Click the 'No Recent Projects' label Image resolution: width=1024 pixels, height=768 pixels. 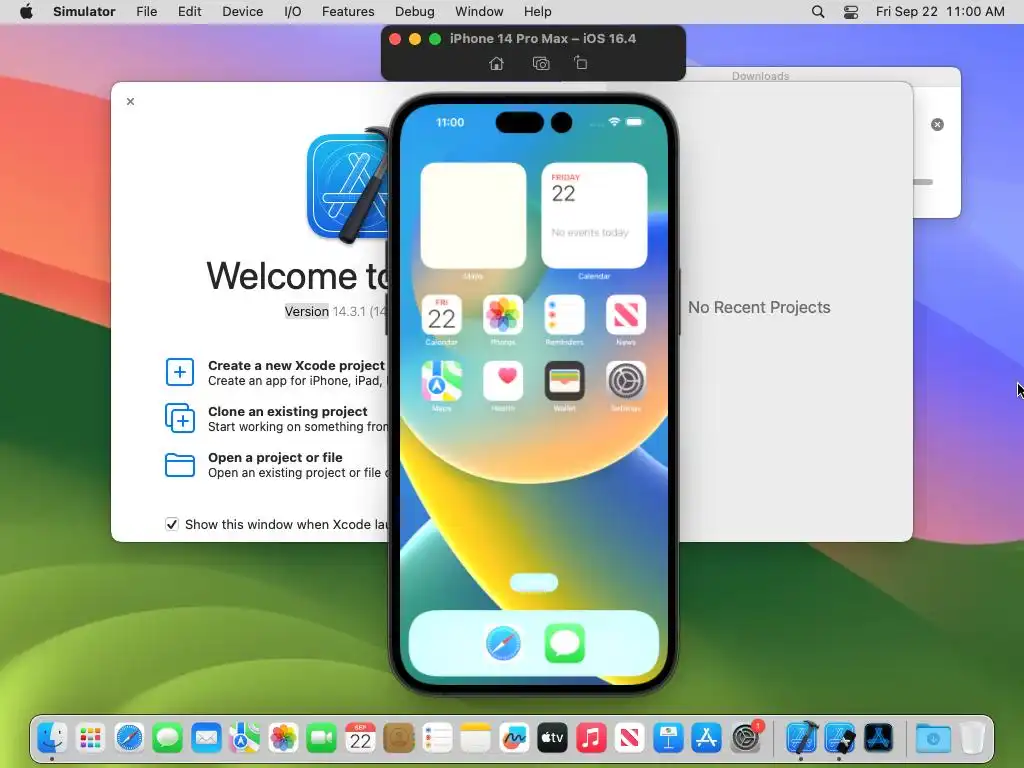(x=759, y=307)
